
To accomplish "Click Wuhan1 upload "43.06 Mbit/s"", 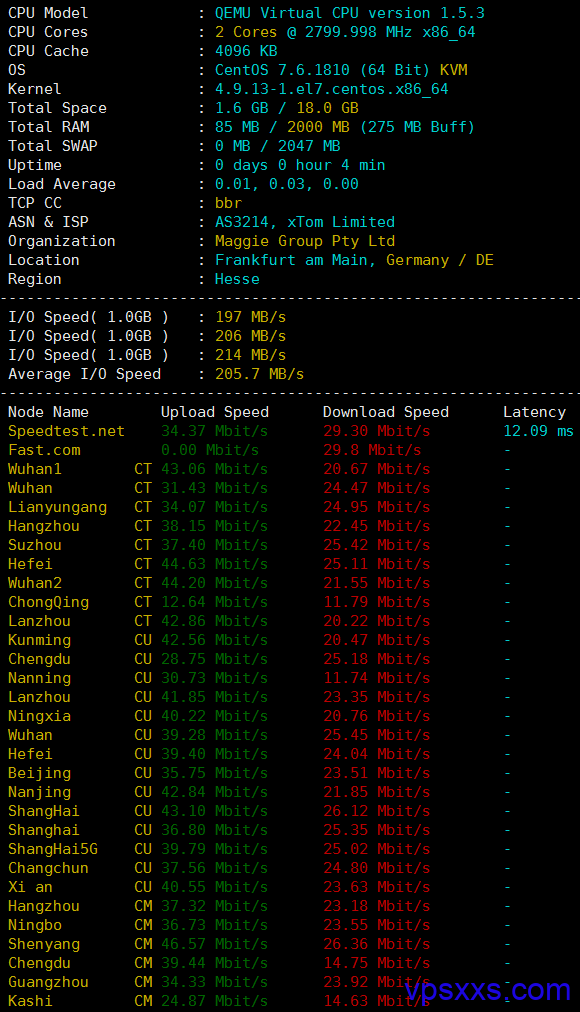I will (215, 469).
